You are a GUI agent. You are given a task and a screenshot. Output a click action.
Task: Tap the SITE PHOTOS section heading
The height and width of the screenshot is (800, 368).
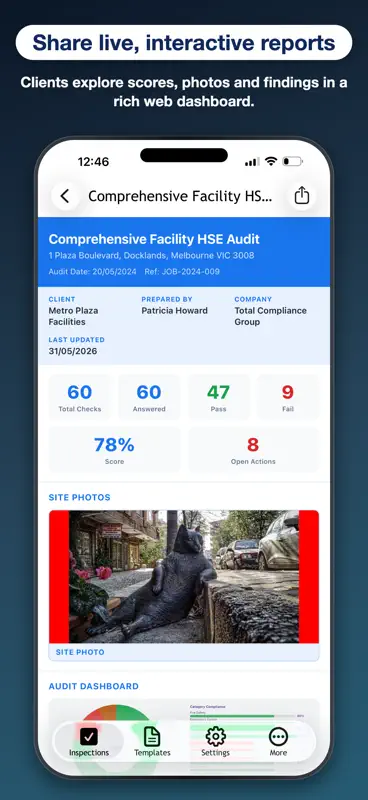[x=80, y=497]
